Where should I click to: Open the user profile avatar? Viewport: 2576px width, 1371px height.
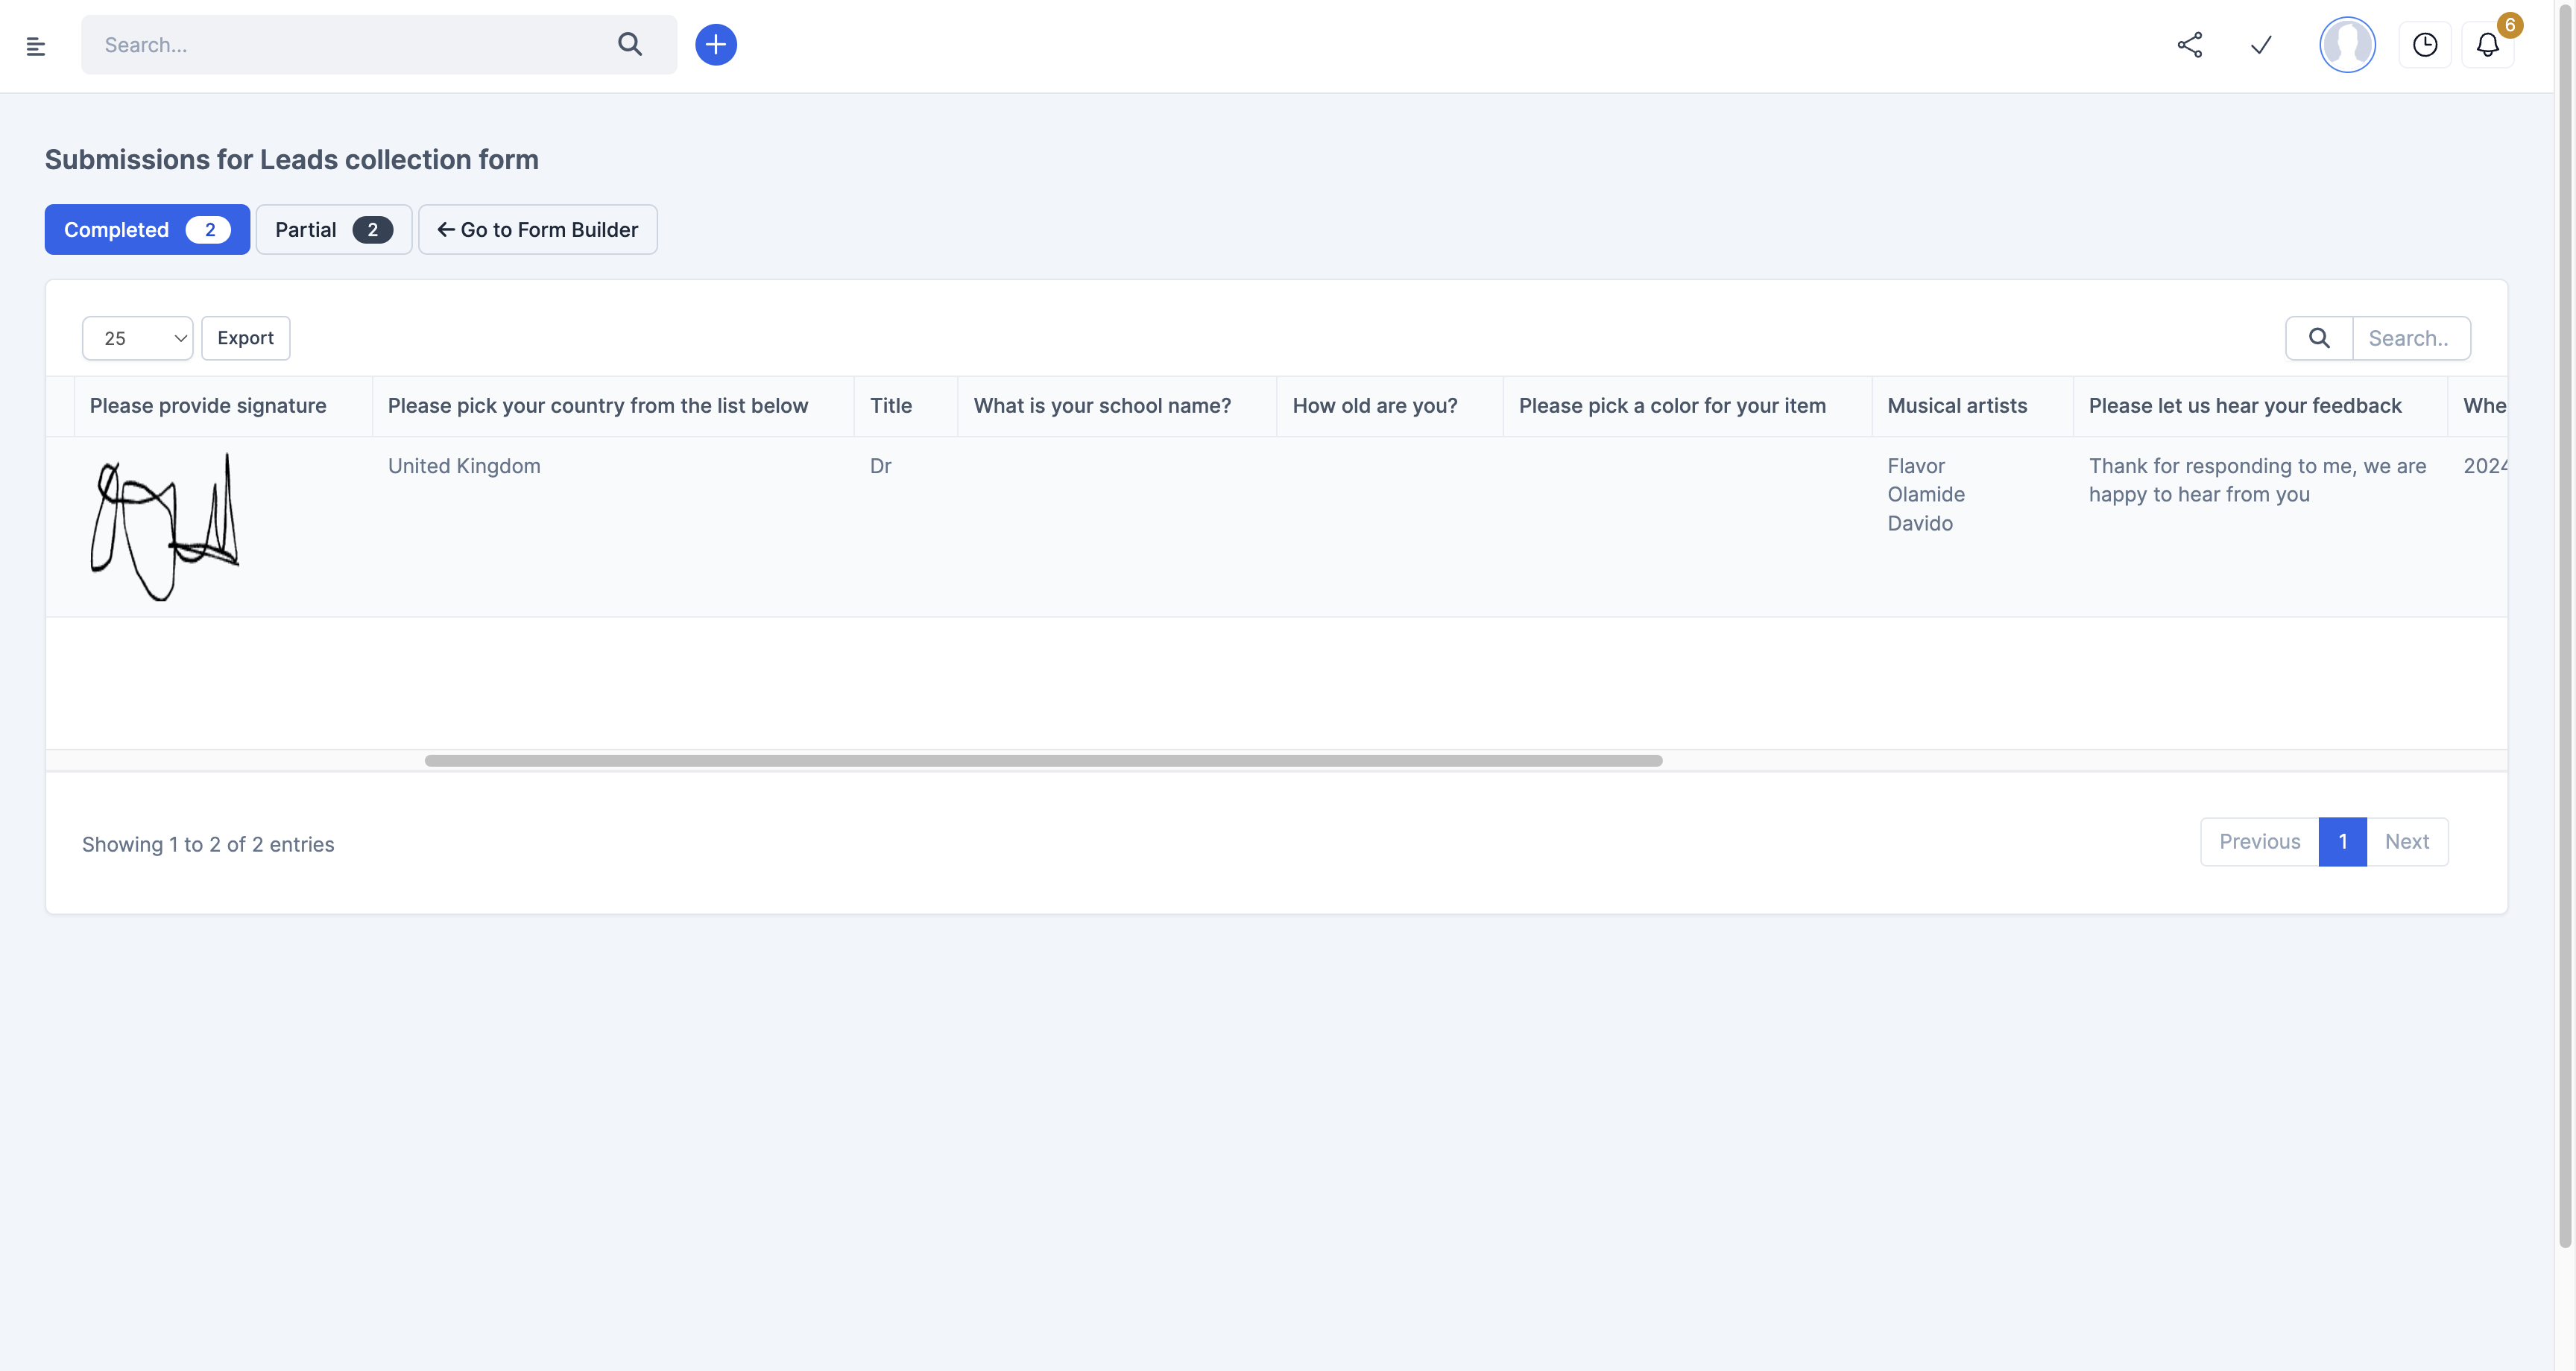click(2348, 45)
